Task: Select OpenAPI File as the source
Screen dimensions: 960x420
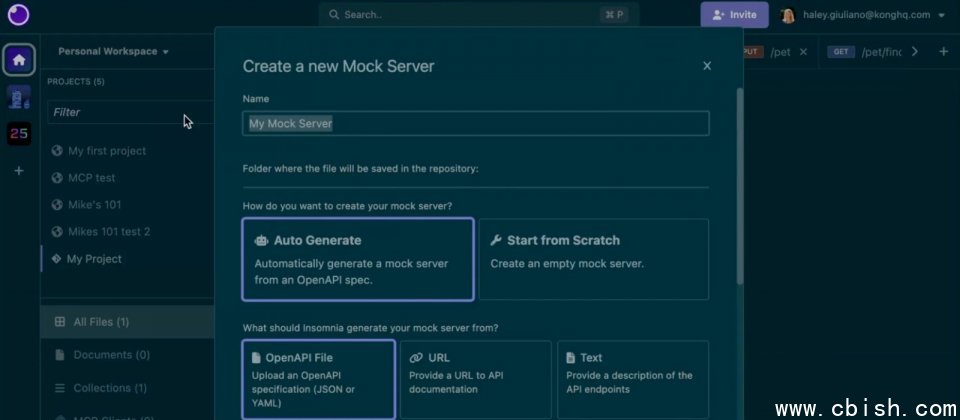Action: (x=318, y=379)
